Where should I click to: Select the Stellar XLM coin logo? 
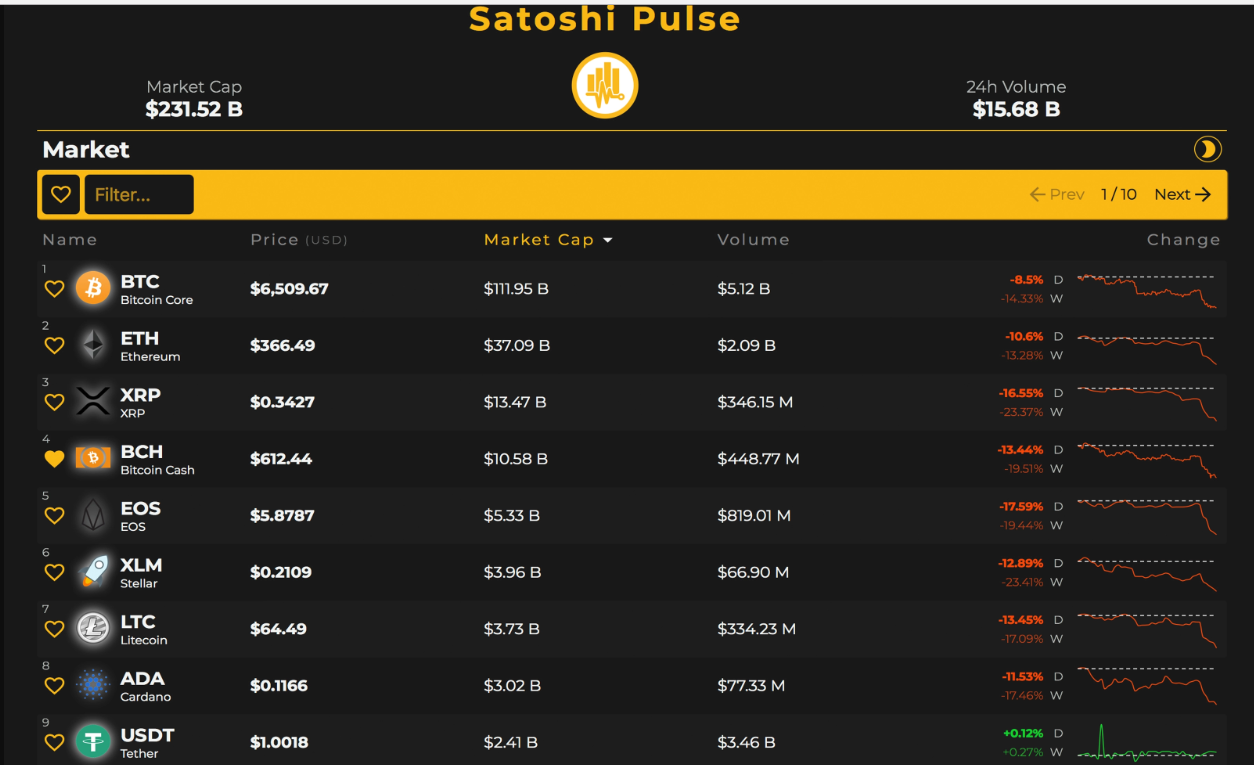[x=92, y=572]
